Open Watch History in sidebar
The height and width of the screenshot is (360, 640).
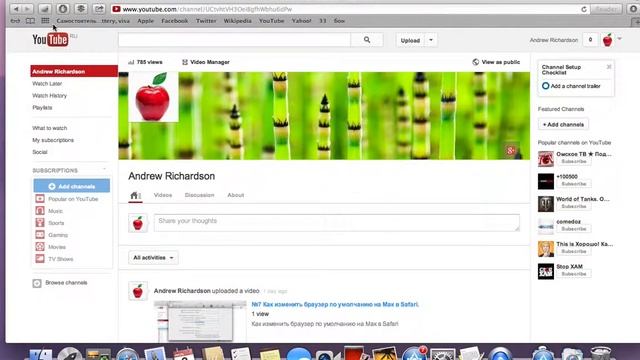49,96
